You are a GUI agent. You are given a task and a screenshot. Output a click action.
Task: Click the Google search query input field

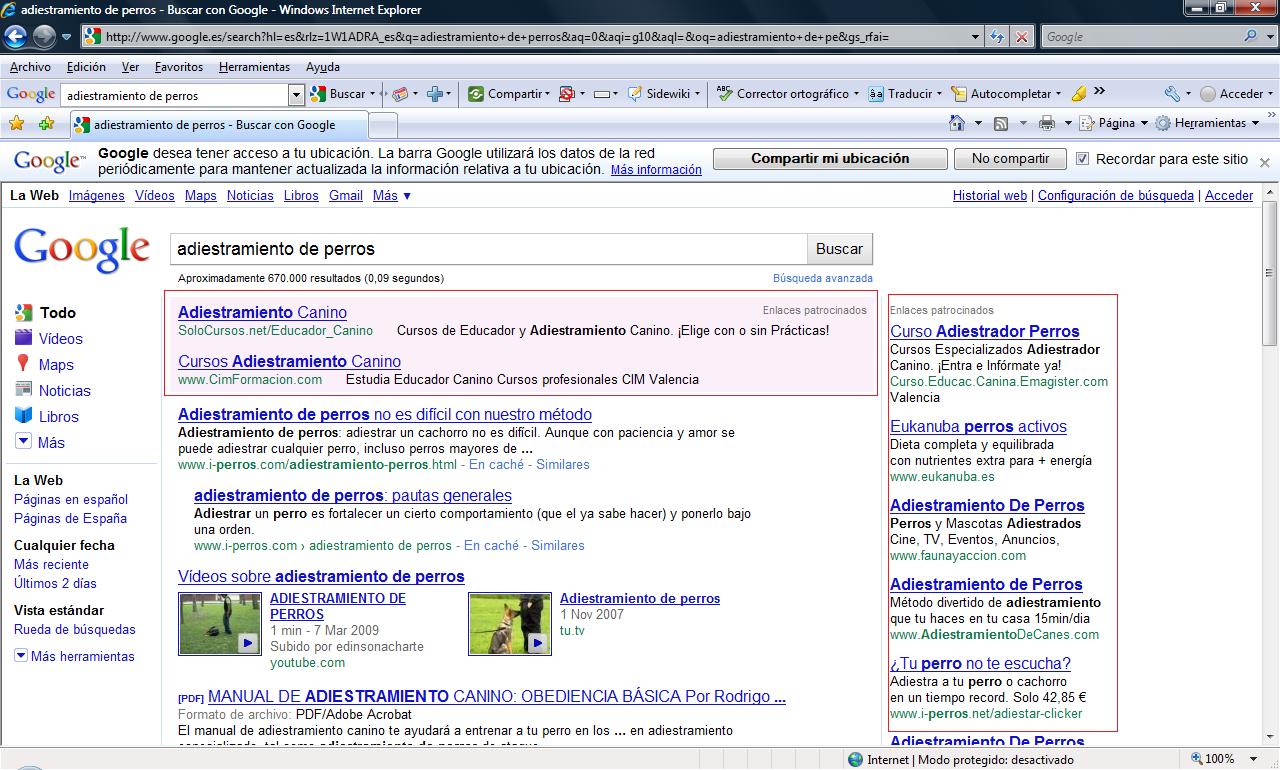(489, 249)
